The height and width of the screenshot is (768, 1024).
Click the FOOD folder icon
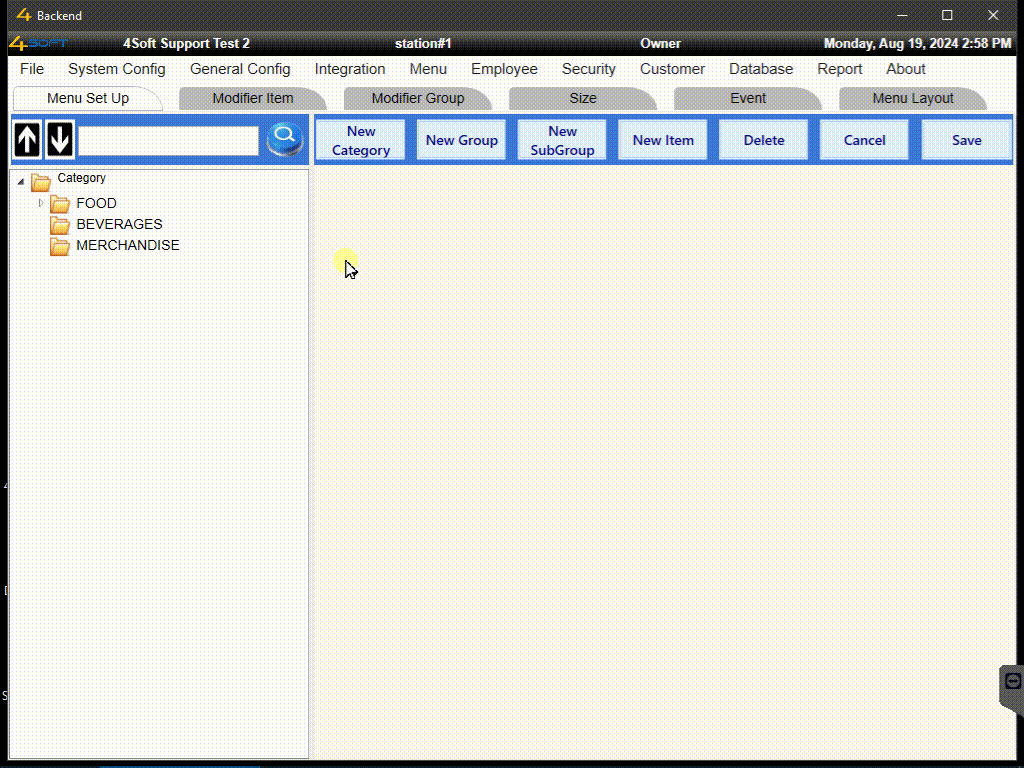click(x=60, y=204)
